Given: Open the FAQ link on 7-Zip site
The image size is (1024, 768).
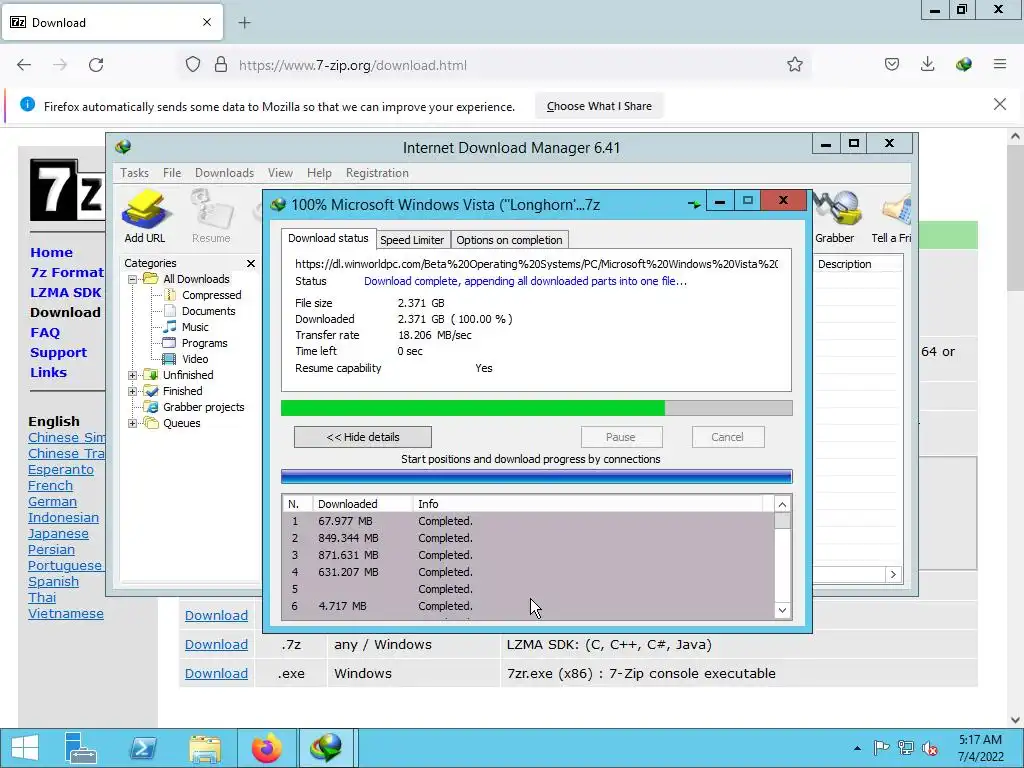Looking at the screenshot, I should click(x=45, y=332).
